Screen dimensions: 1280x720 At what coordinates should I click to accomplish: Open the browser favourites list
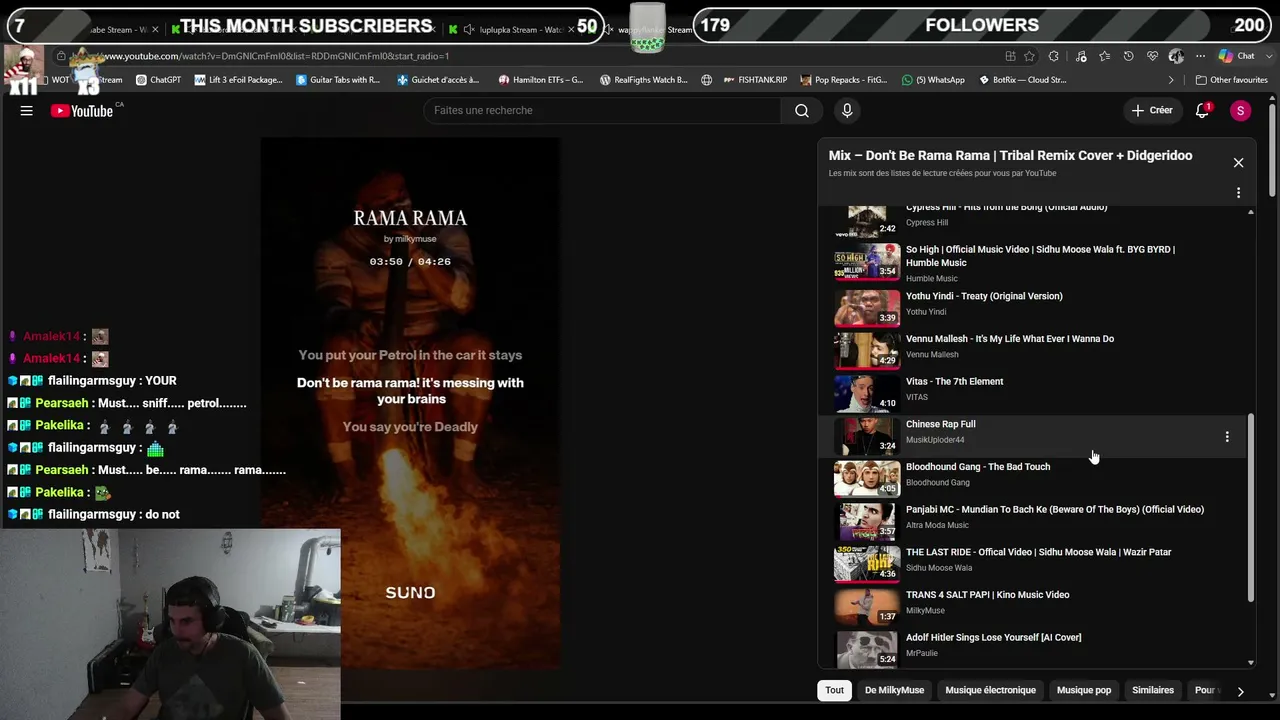(1105, 56)
